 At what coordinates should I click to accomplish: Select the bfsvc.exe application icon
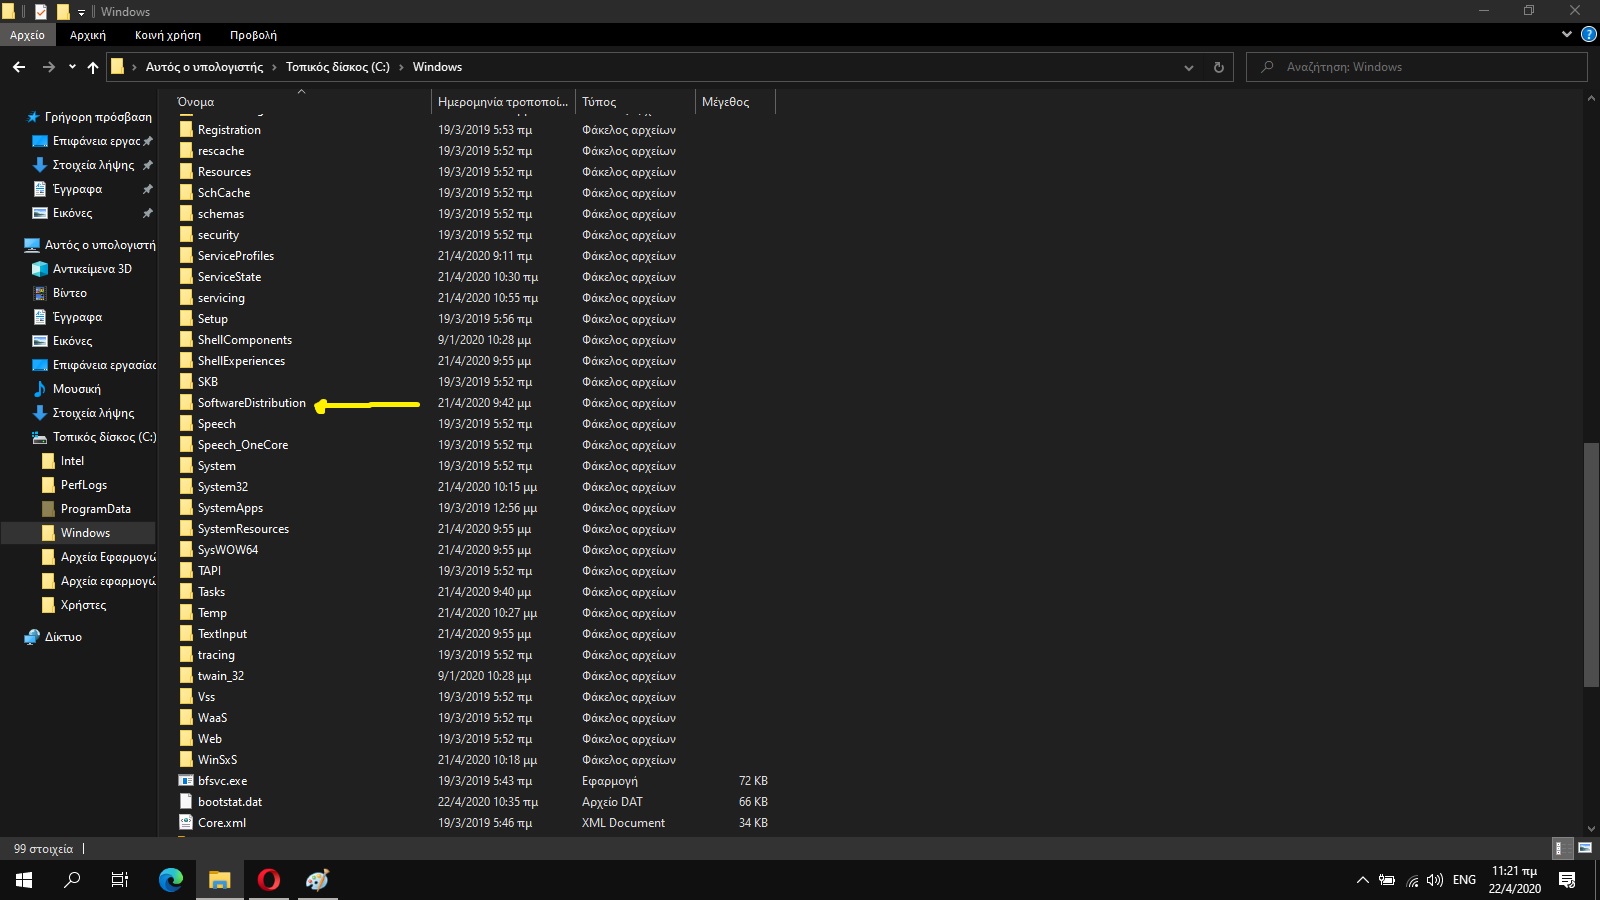(x=186, y=781)
